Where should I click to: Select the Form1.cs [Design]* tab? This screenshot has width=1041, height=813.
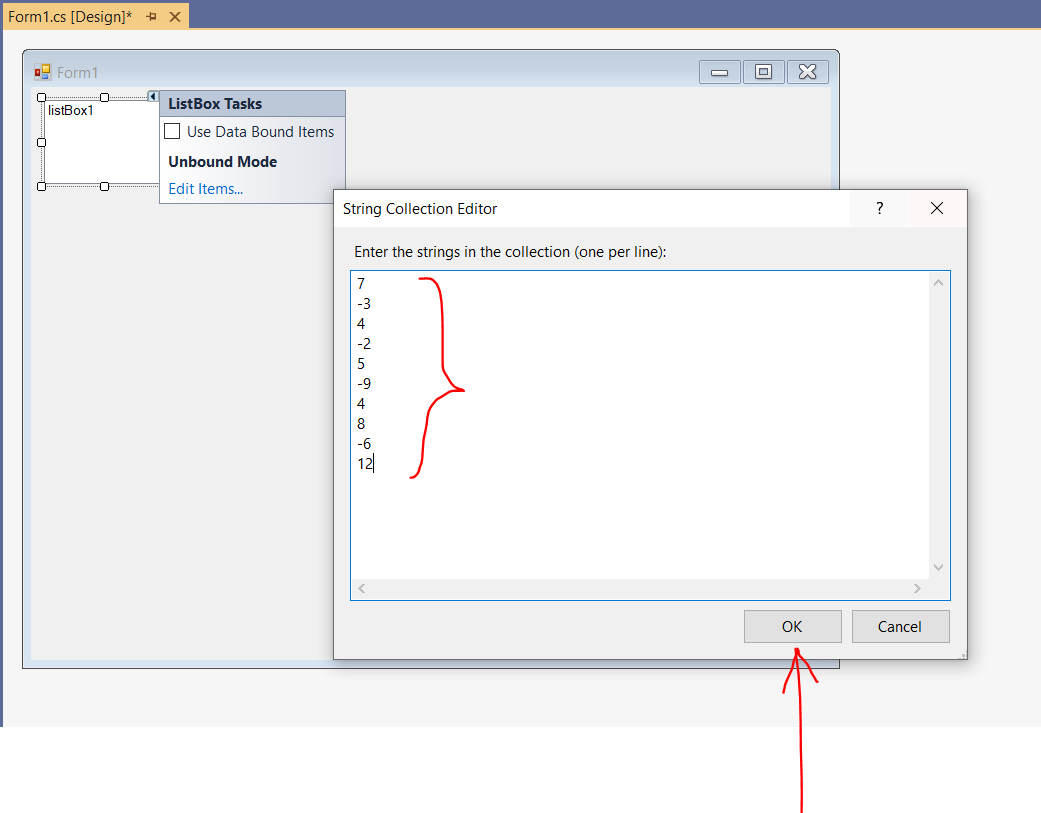[x=70, y=17]
